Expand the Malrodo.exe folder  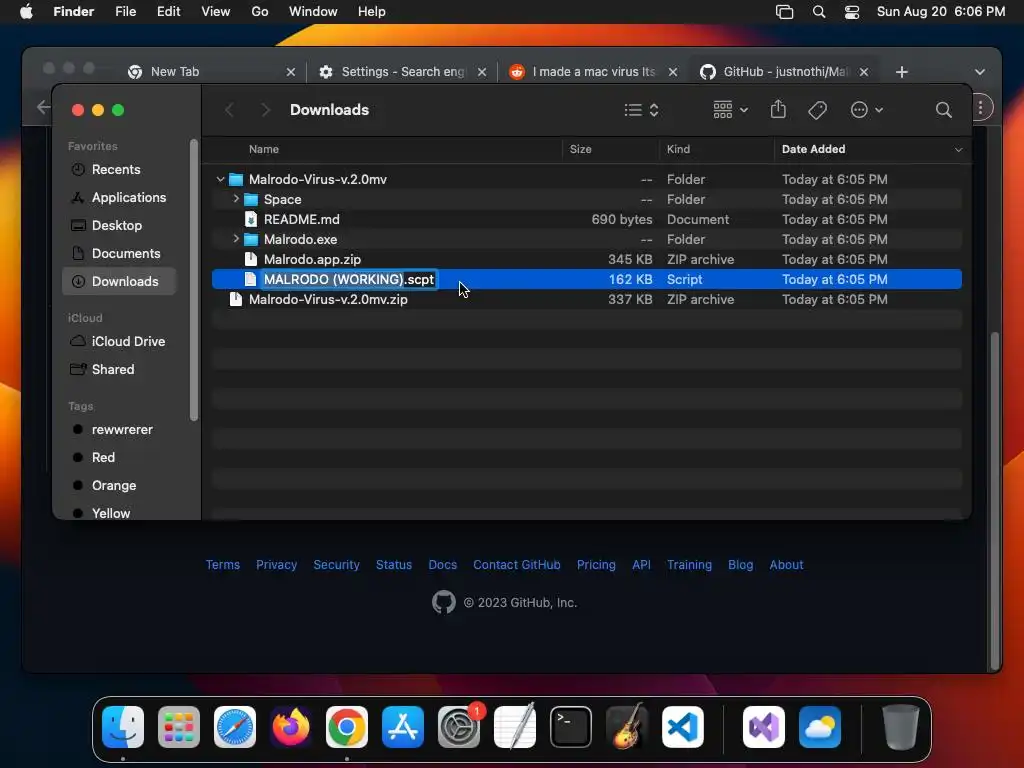click(236, 239)
